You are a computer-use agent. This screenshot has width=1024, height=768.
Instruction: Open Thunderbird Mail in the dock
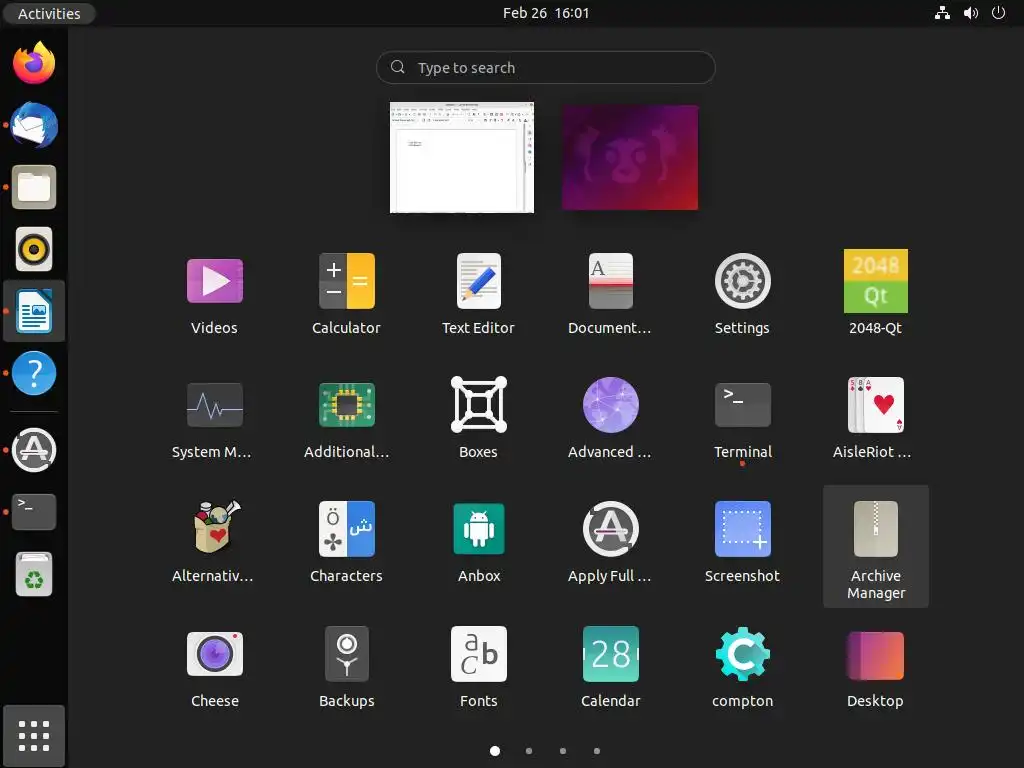click(34, 125)
